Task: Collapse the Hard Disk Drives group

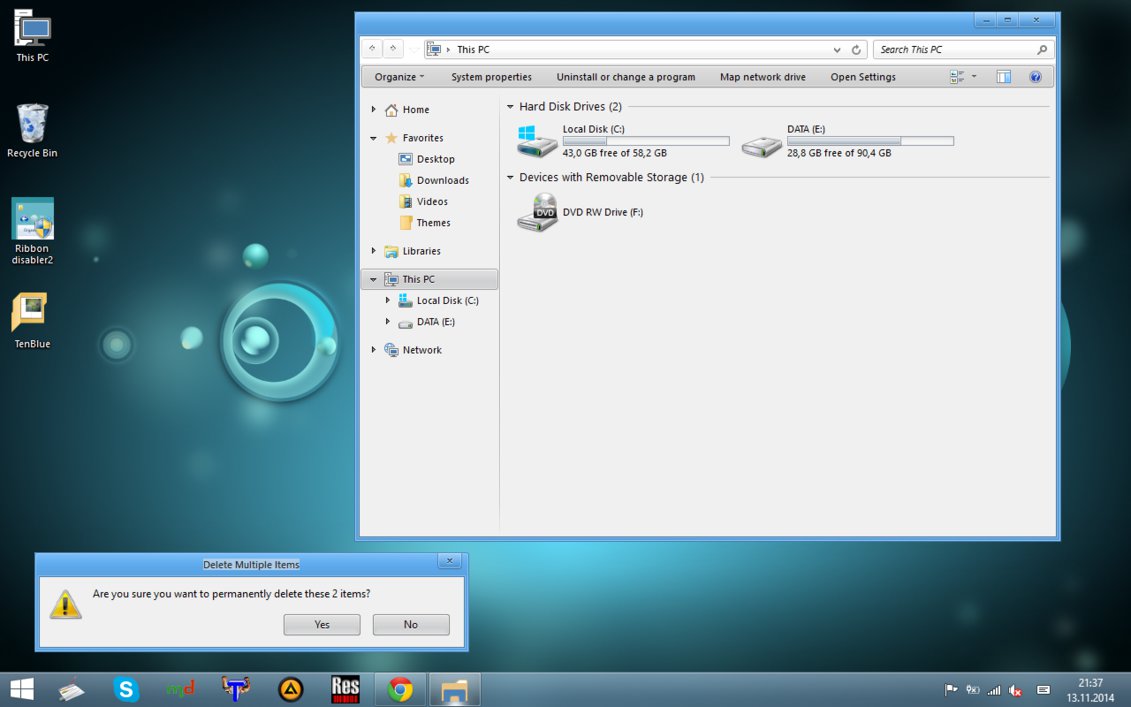Action: [x=510, y=107]
